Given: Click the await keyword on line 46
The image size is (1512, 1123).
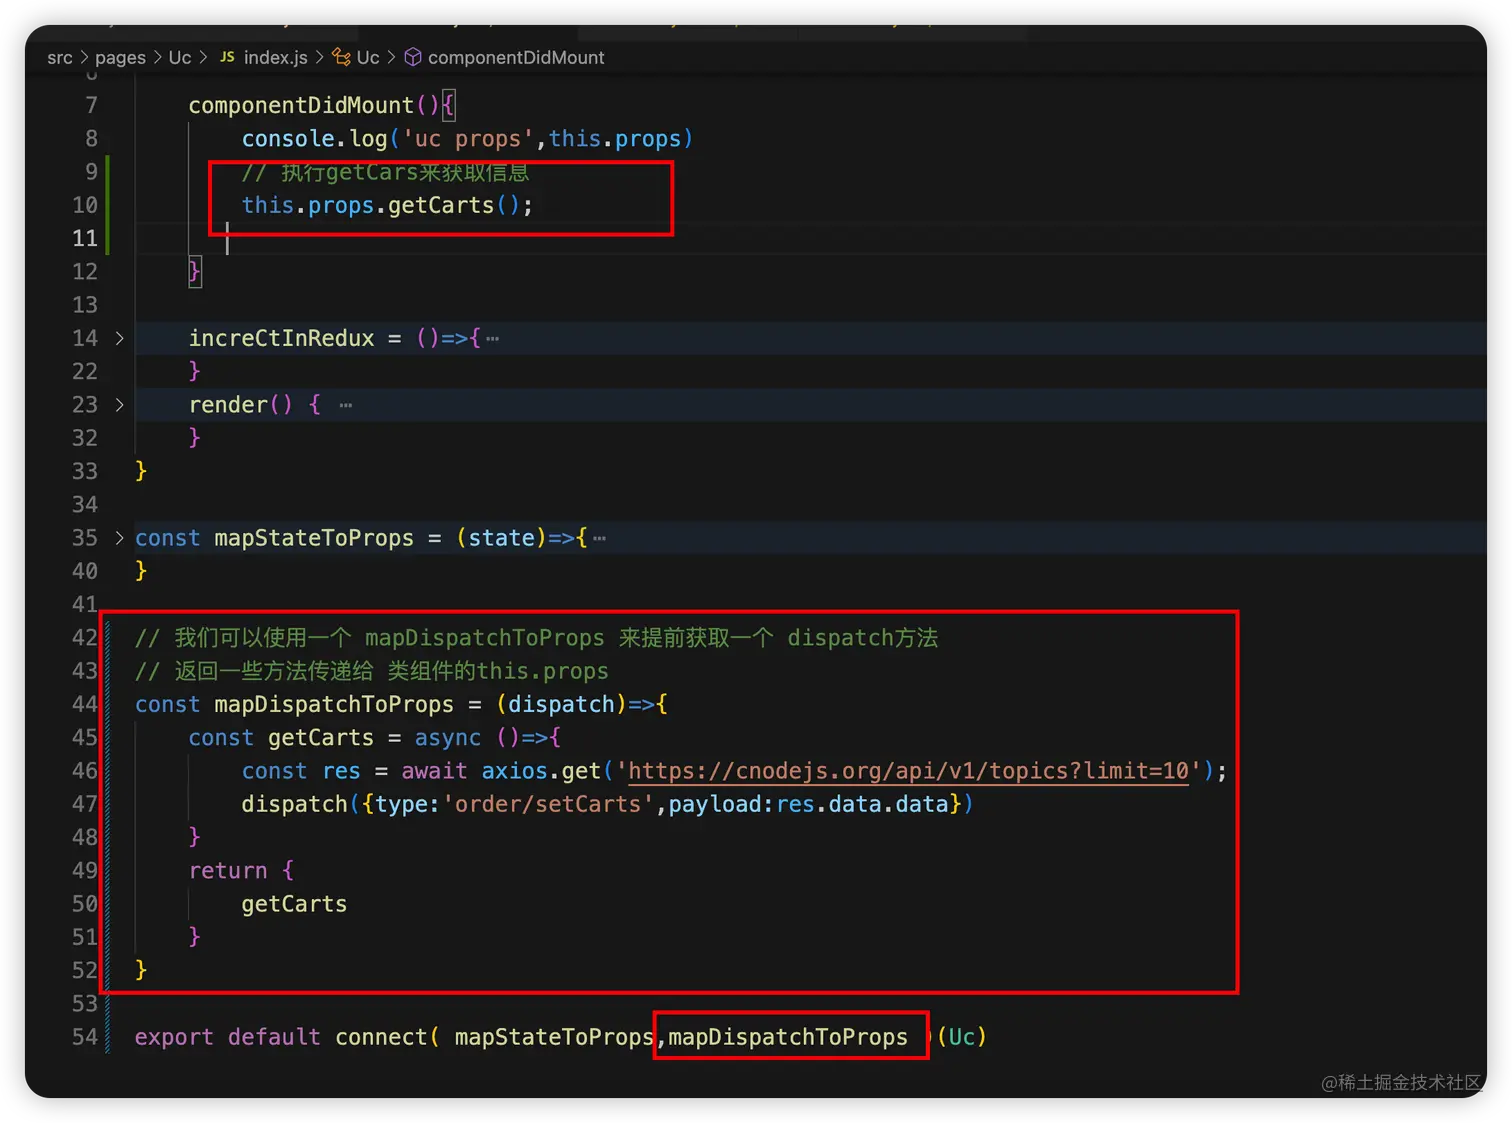Looking at the screenshot, I should 434,771.
